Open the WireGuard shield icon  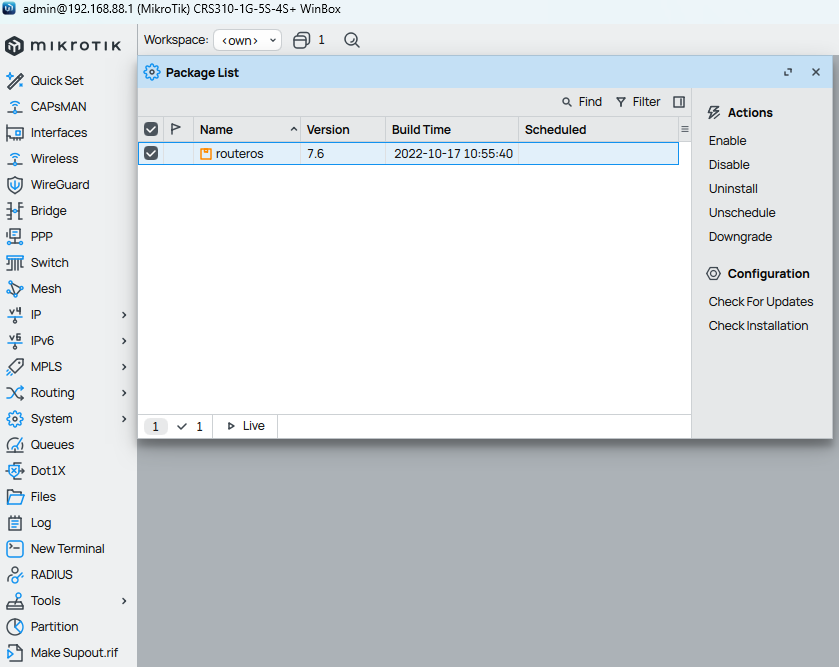14,185
